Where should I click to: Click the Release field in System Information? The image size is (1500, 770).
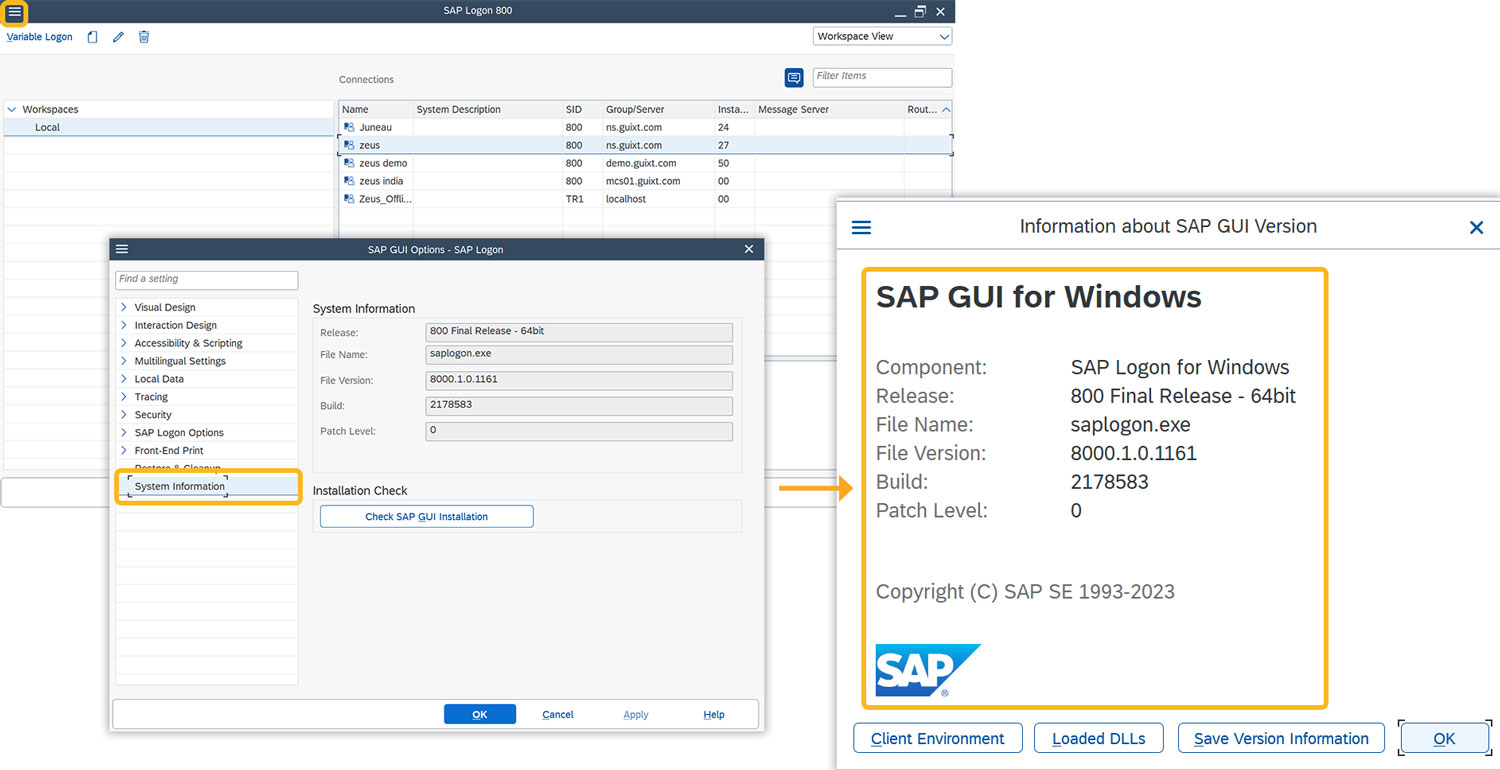point(579,333)
